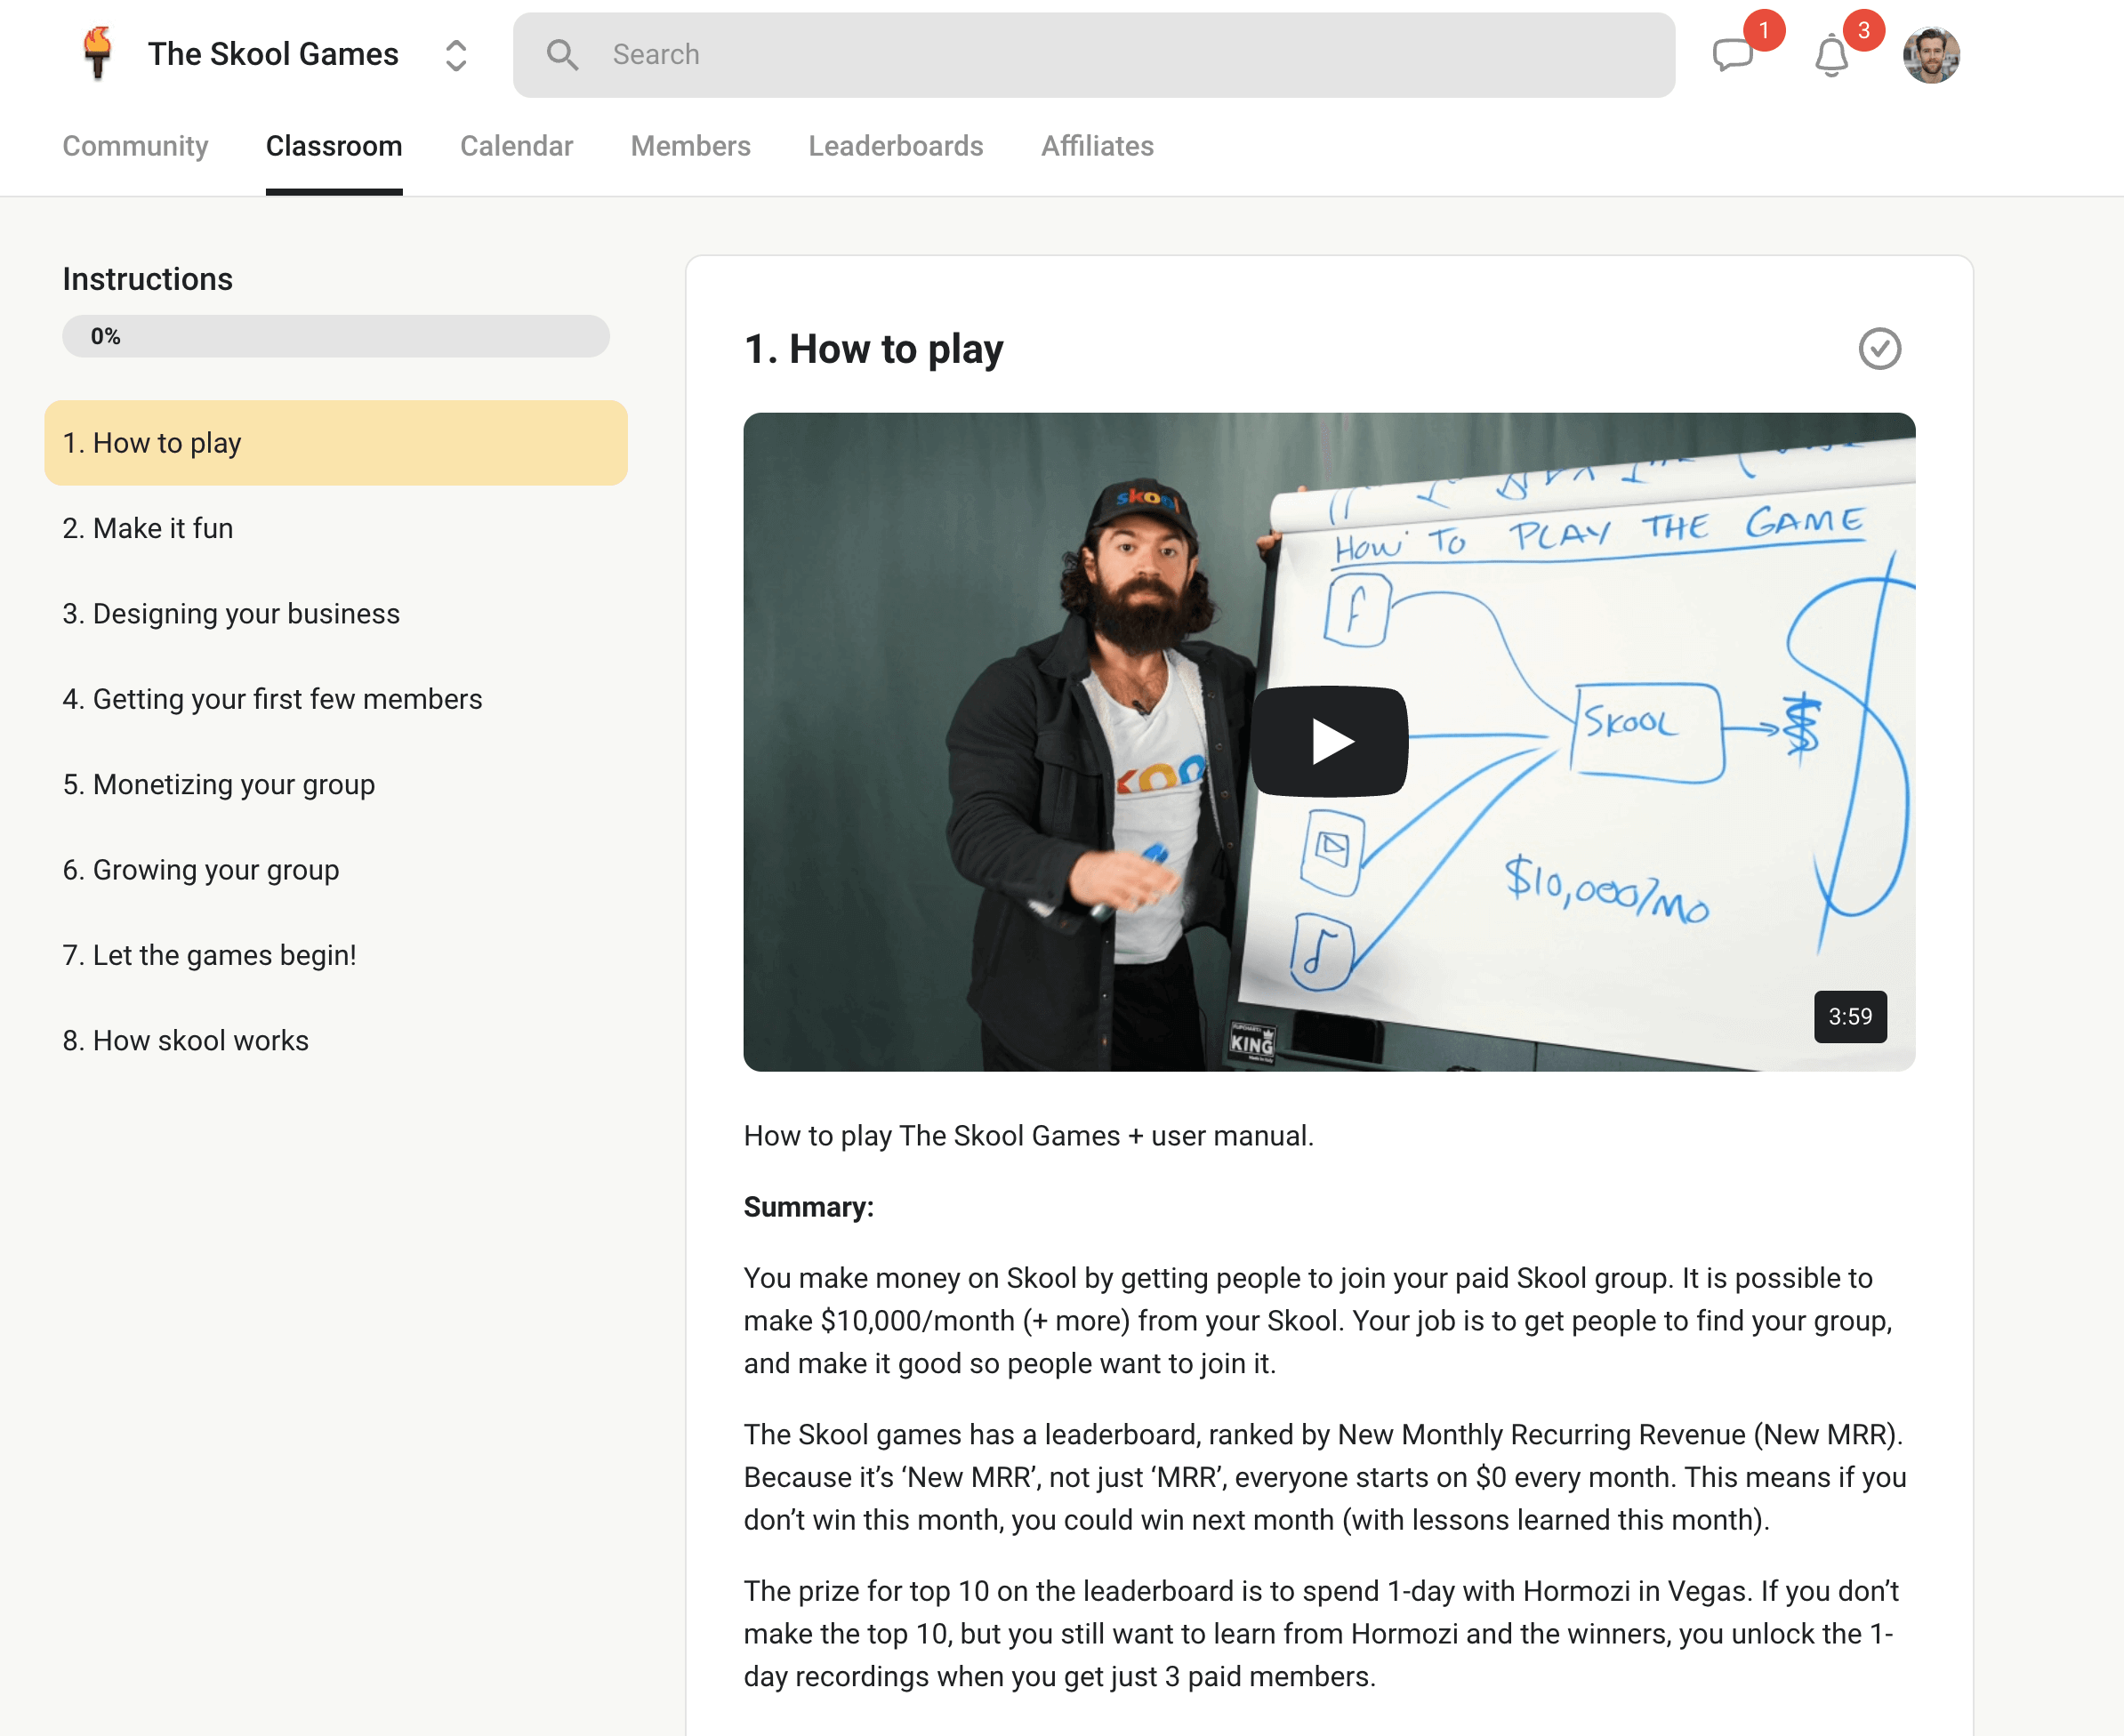Mark lesson complete with checkmark circle
The height and width of the screenshot is (1736, 2124).
click(1879, 349)
